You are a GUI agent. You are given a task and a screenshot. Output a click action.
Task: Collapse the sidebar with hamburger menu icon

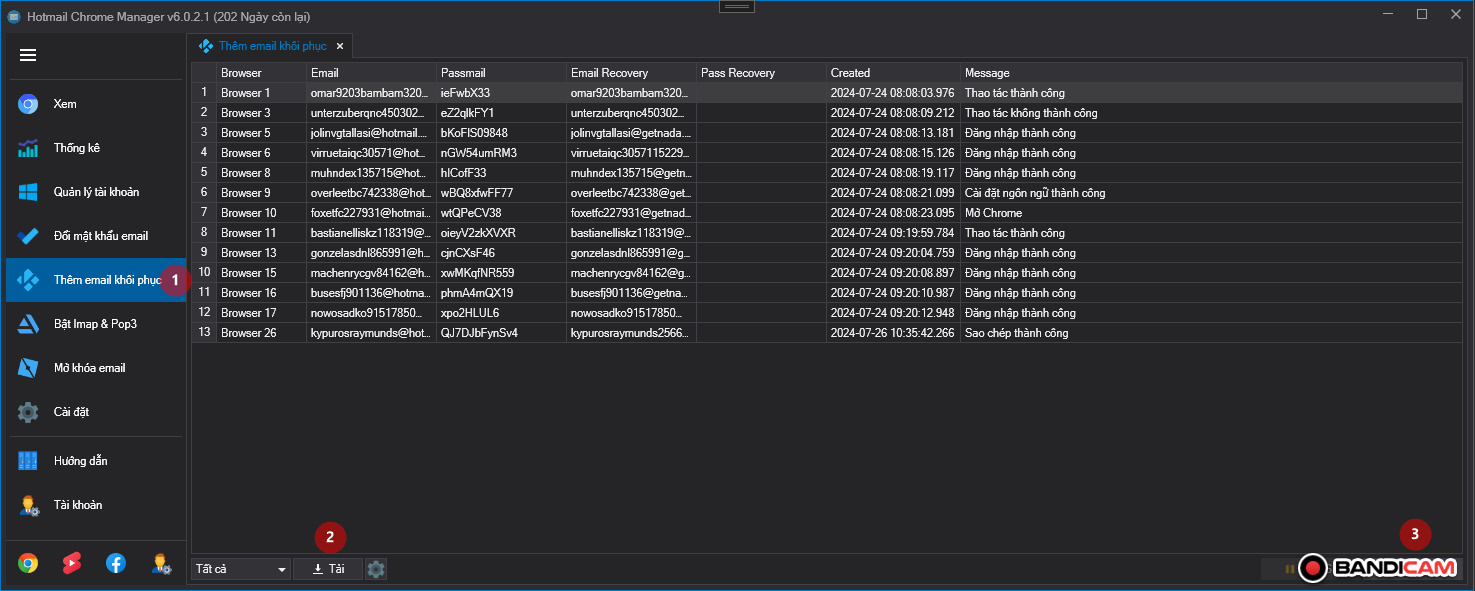click(28, 55)
